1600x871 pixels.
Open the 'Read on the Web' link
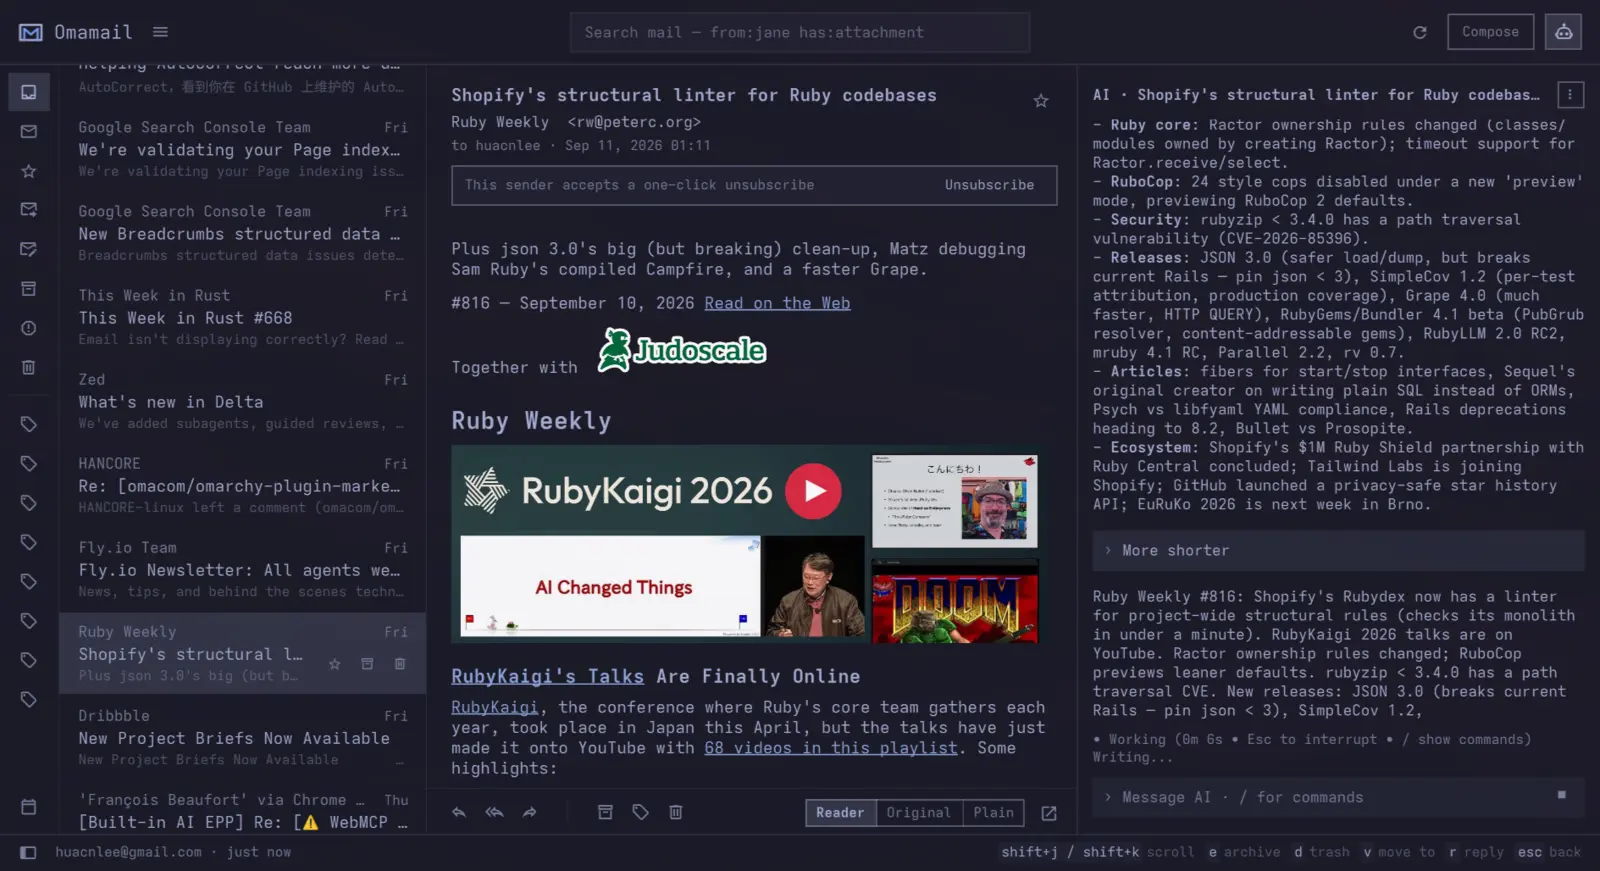(x=777, y=303)
